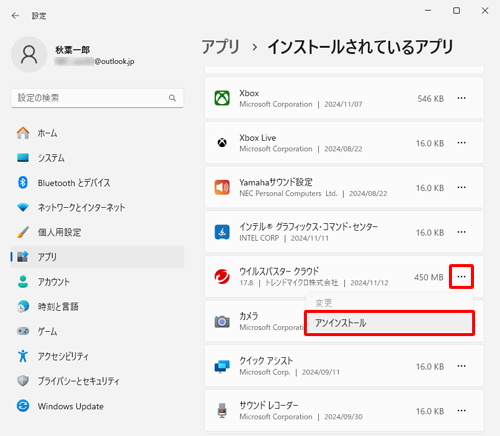Click the Xbox Live app icon
Screen dimensions: 500x436
pyautogui.click(x=222, y=143)
